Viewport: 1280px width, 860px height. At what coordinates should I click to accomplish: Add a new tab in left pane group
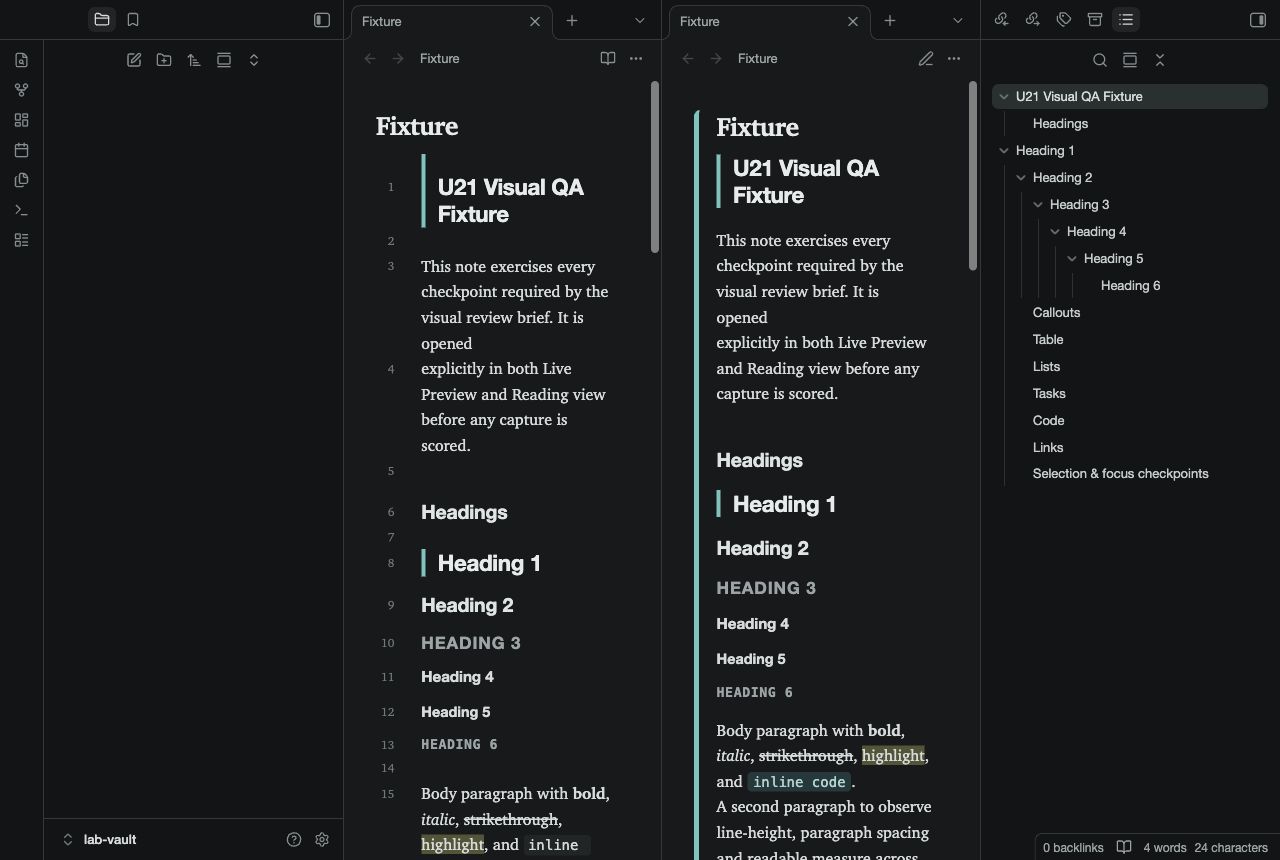point(572,20)
